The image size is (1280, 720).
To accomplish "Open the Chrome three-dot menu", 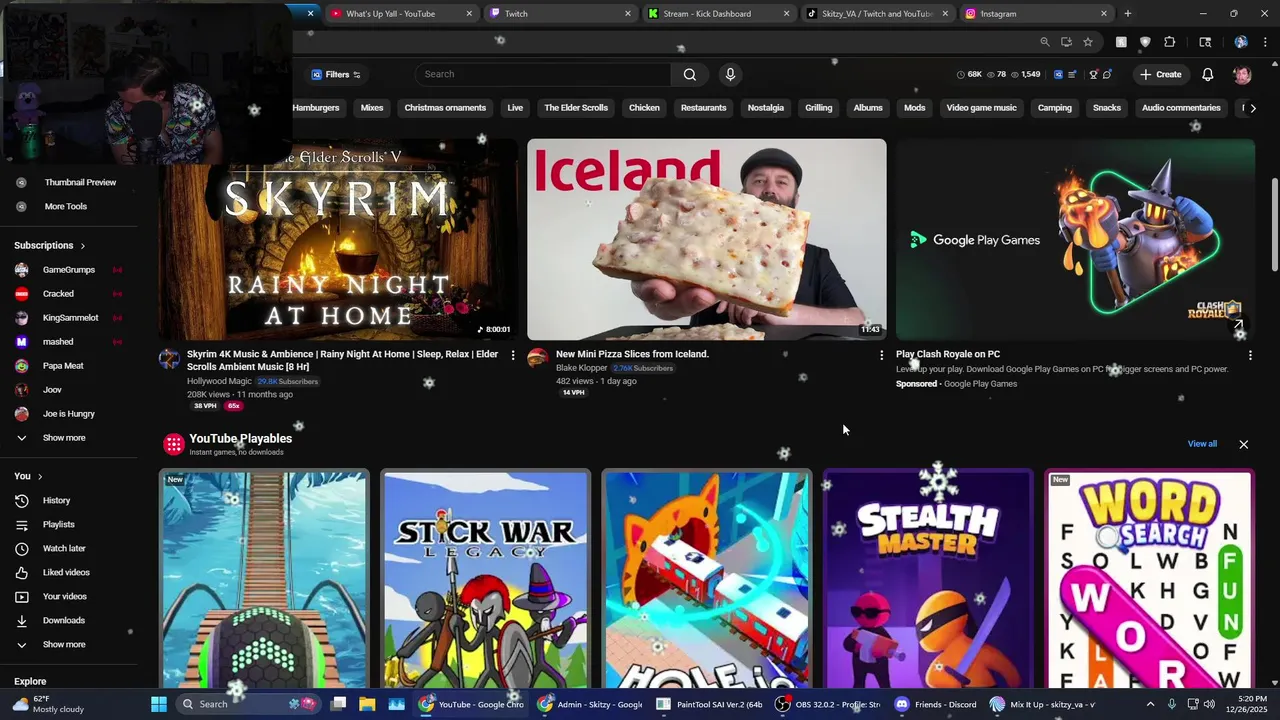I will [x=1265, y=42].
